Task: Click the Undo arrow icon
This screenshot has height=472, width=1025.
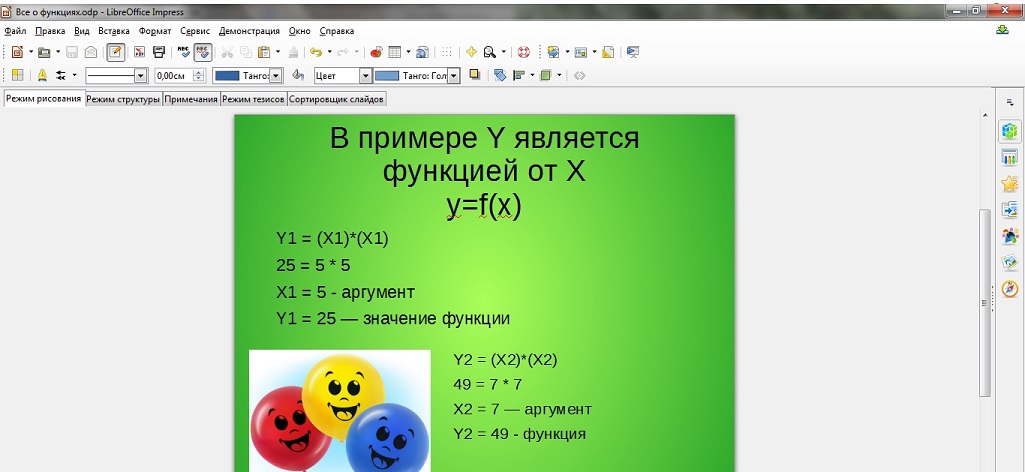Action: pos(315,52)
